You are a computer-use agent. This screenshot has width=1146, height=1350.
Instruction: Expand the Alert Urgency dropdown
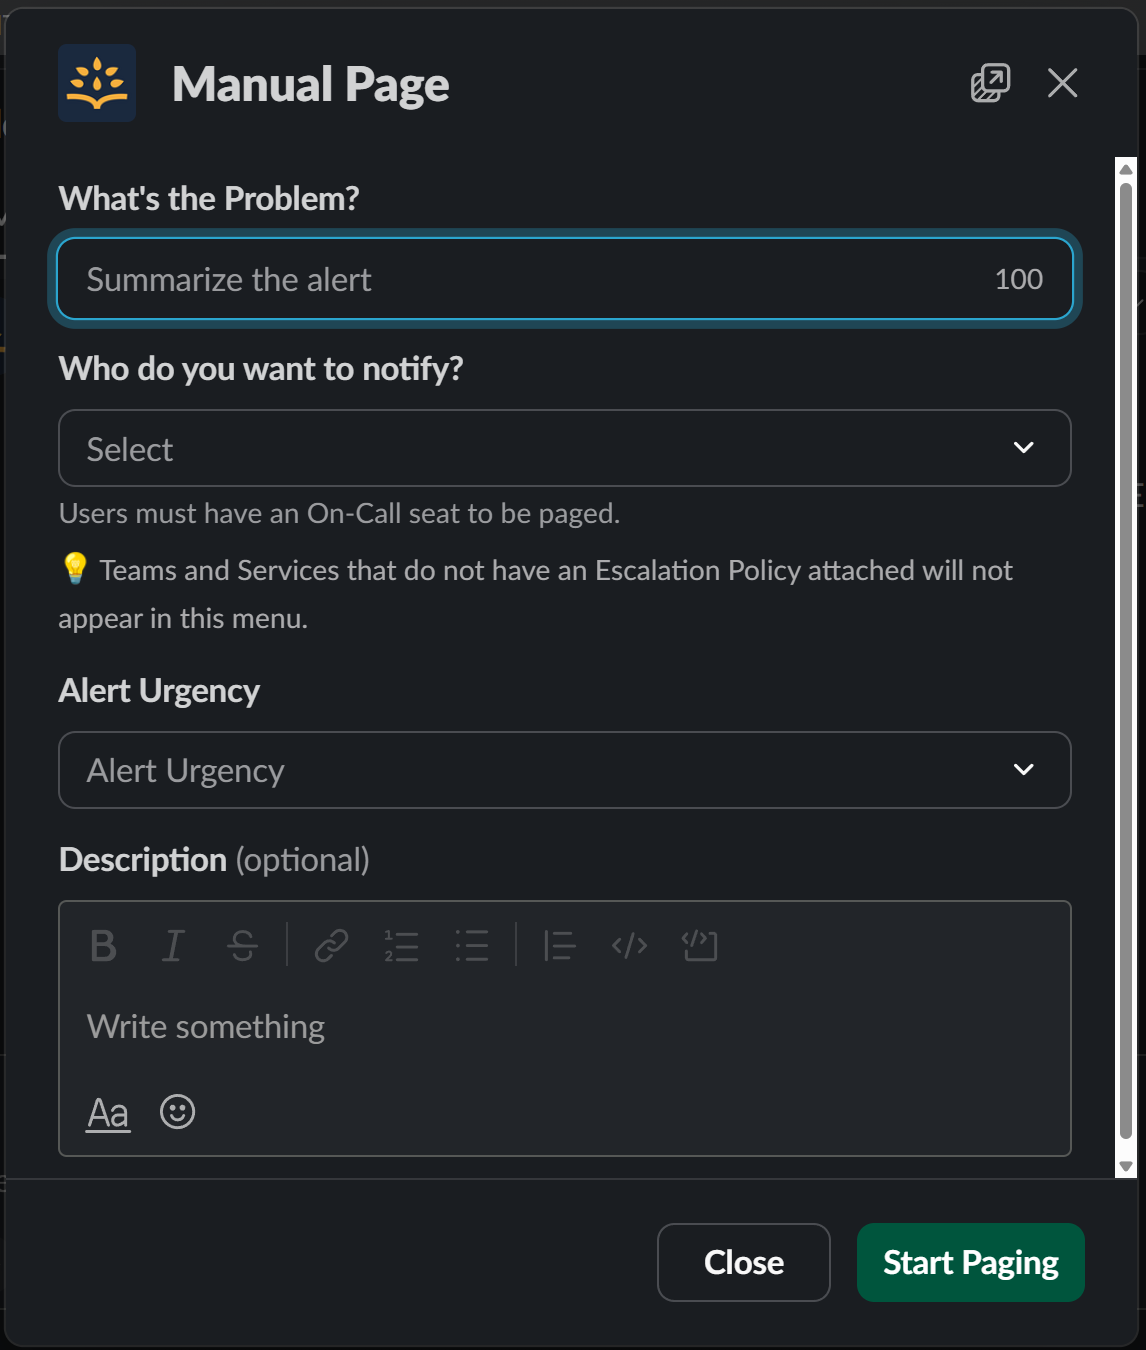565,770
